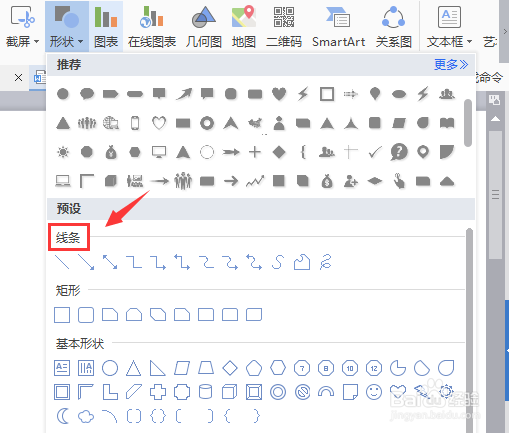Screen dimensions: 509x433
Task: Select the outlined heart recommended shape
Action: (159, 123)
